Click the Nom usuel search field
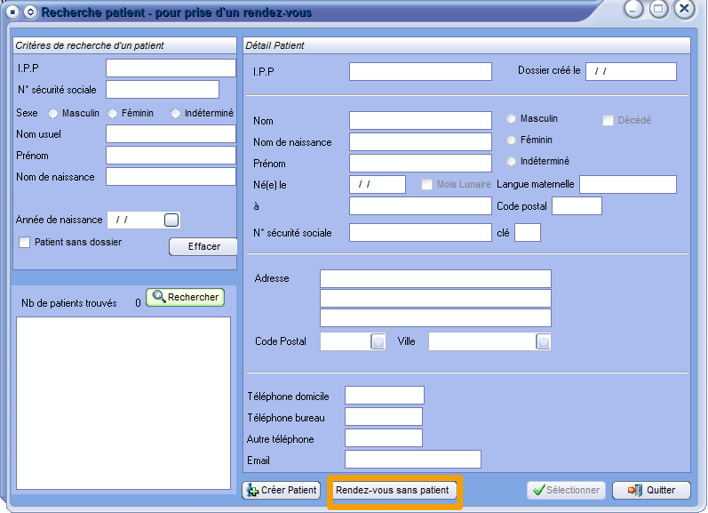Viewport: 708px width, 513px height. (170, 134)
